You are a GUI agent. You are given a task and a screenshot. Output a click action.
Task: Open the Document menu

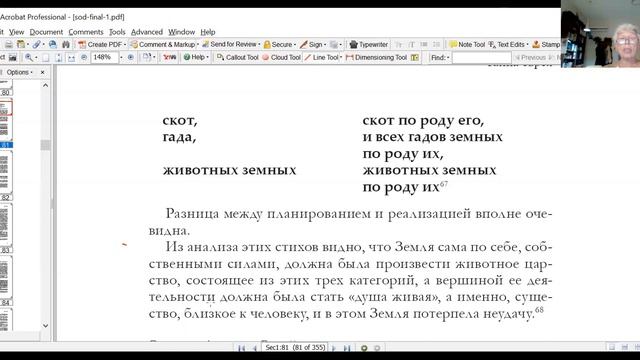pyautogui.click(x=46, y=32)
